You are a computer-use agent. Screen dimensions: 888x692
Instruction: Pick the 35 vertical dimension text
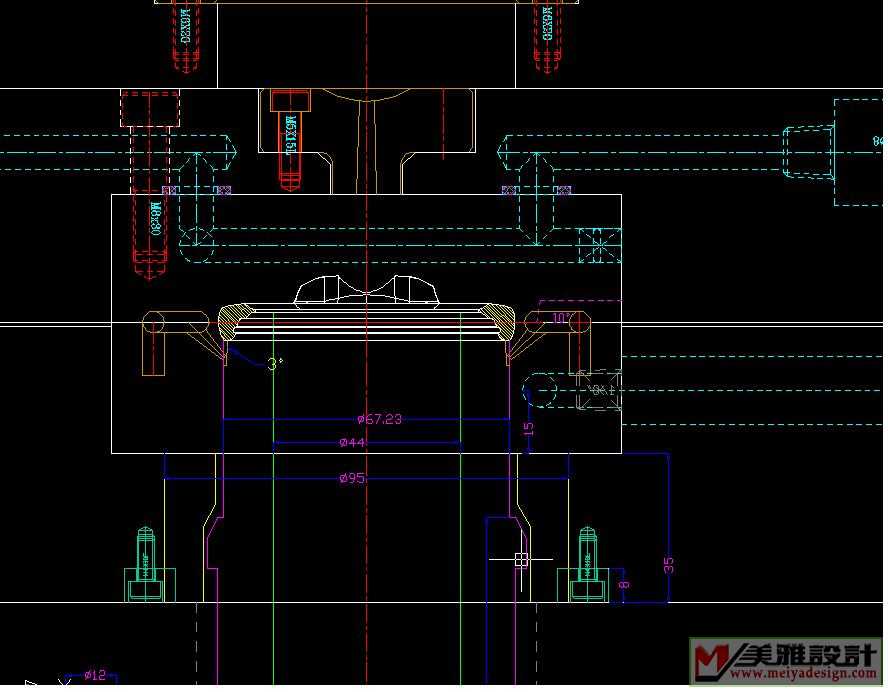669,565
